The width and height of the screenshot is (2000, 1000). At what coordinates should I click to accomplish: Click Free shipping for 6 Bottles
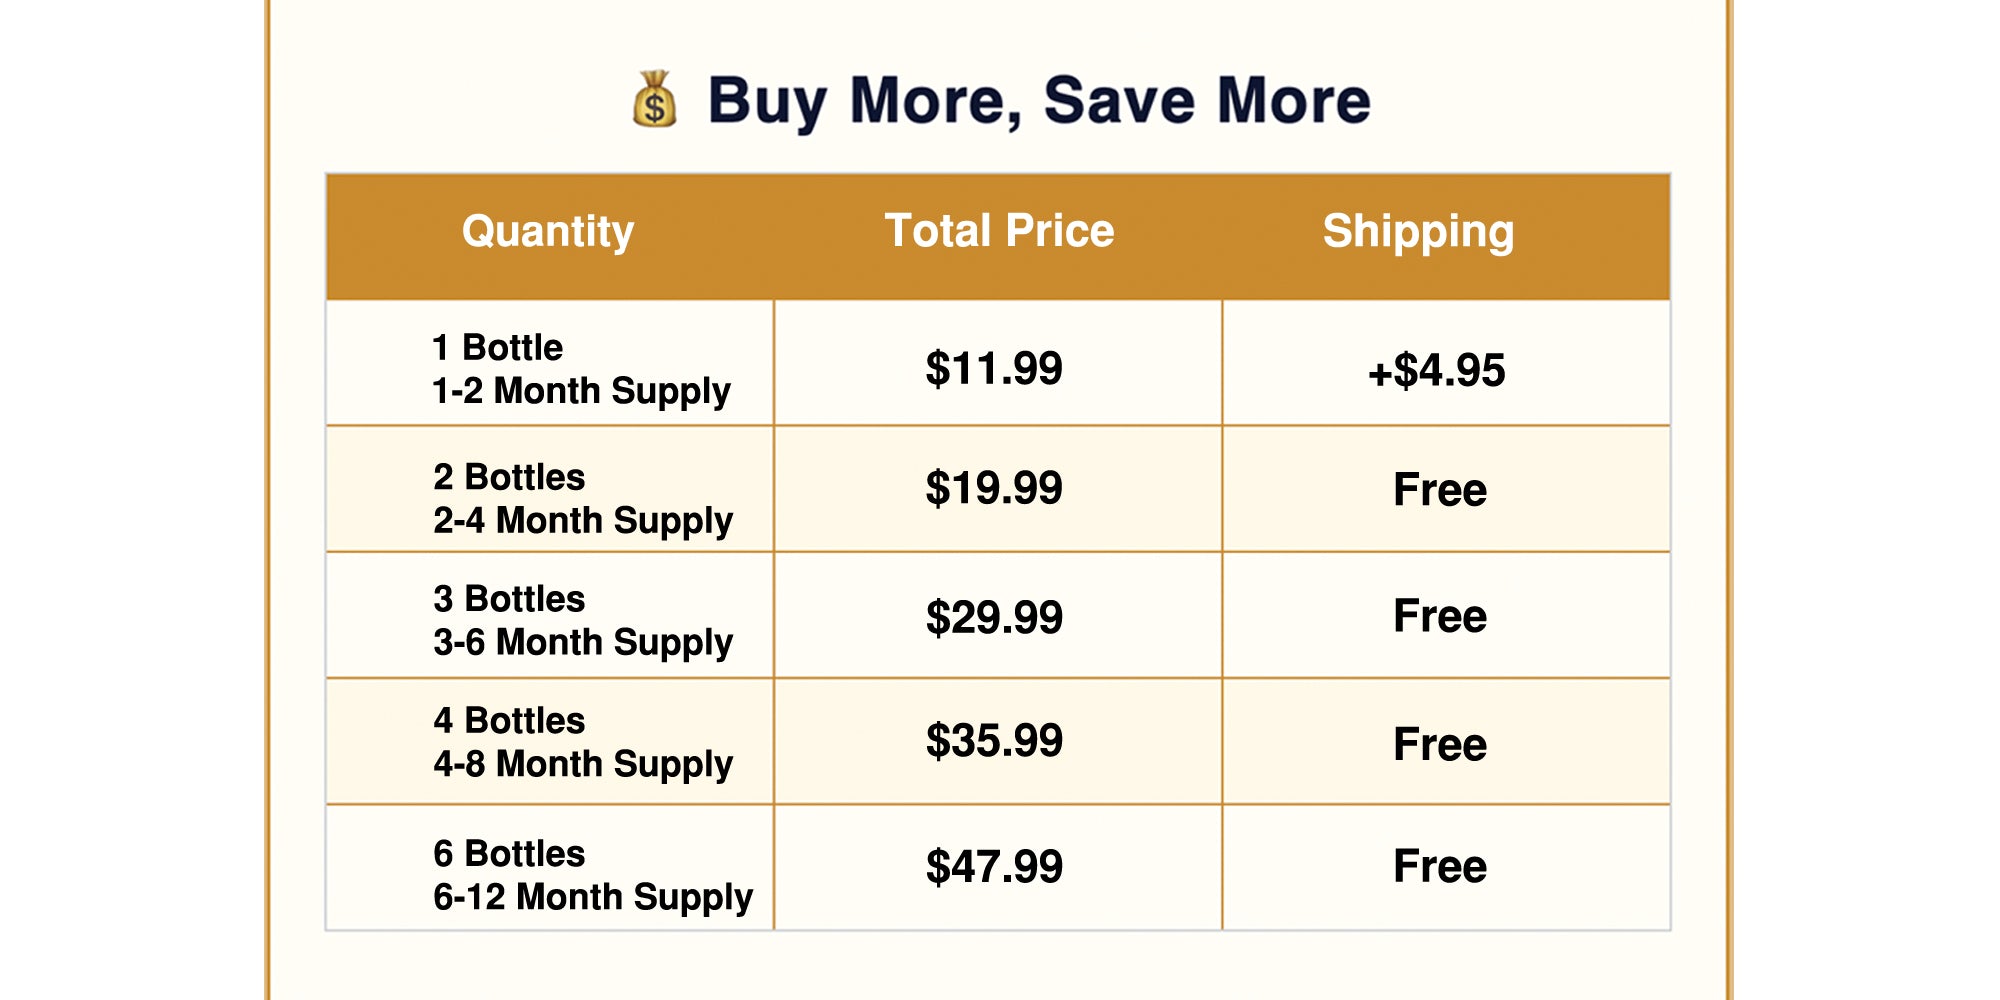[x=1440, y=866]
